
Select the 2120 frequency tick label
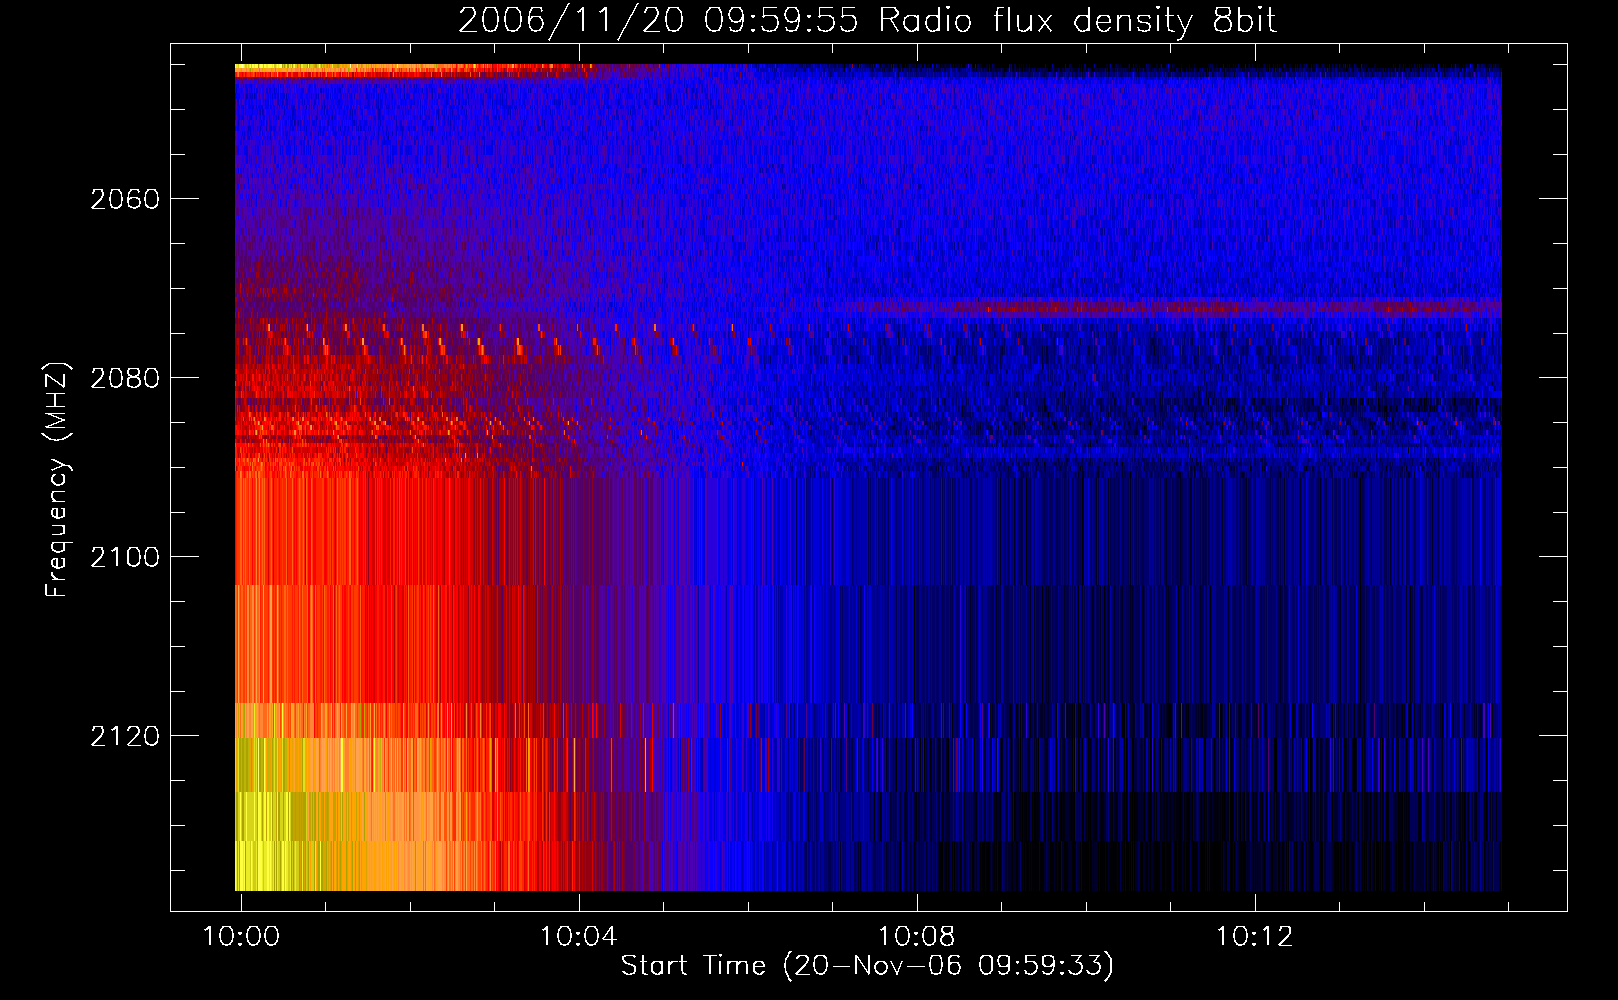(x=125, y=736)
